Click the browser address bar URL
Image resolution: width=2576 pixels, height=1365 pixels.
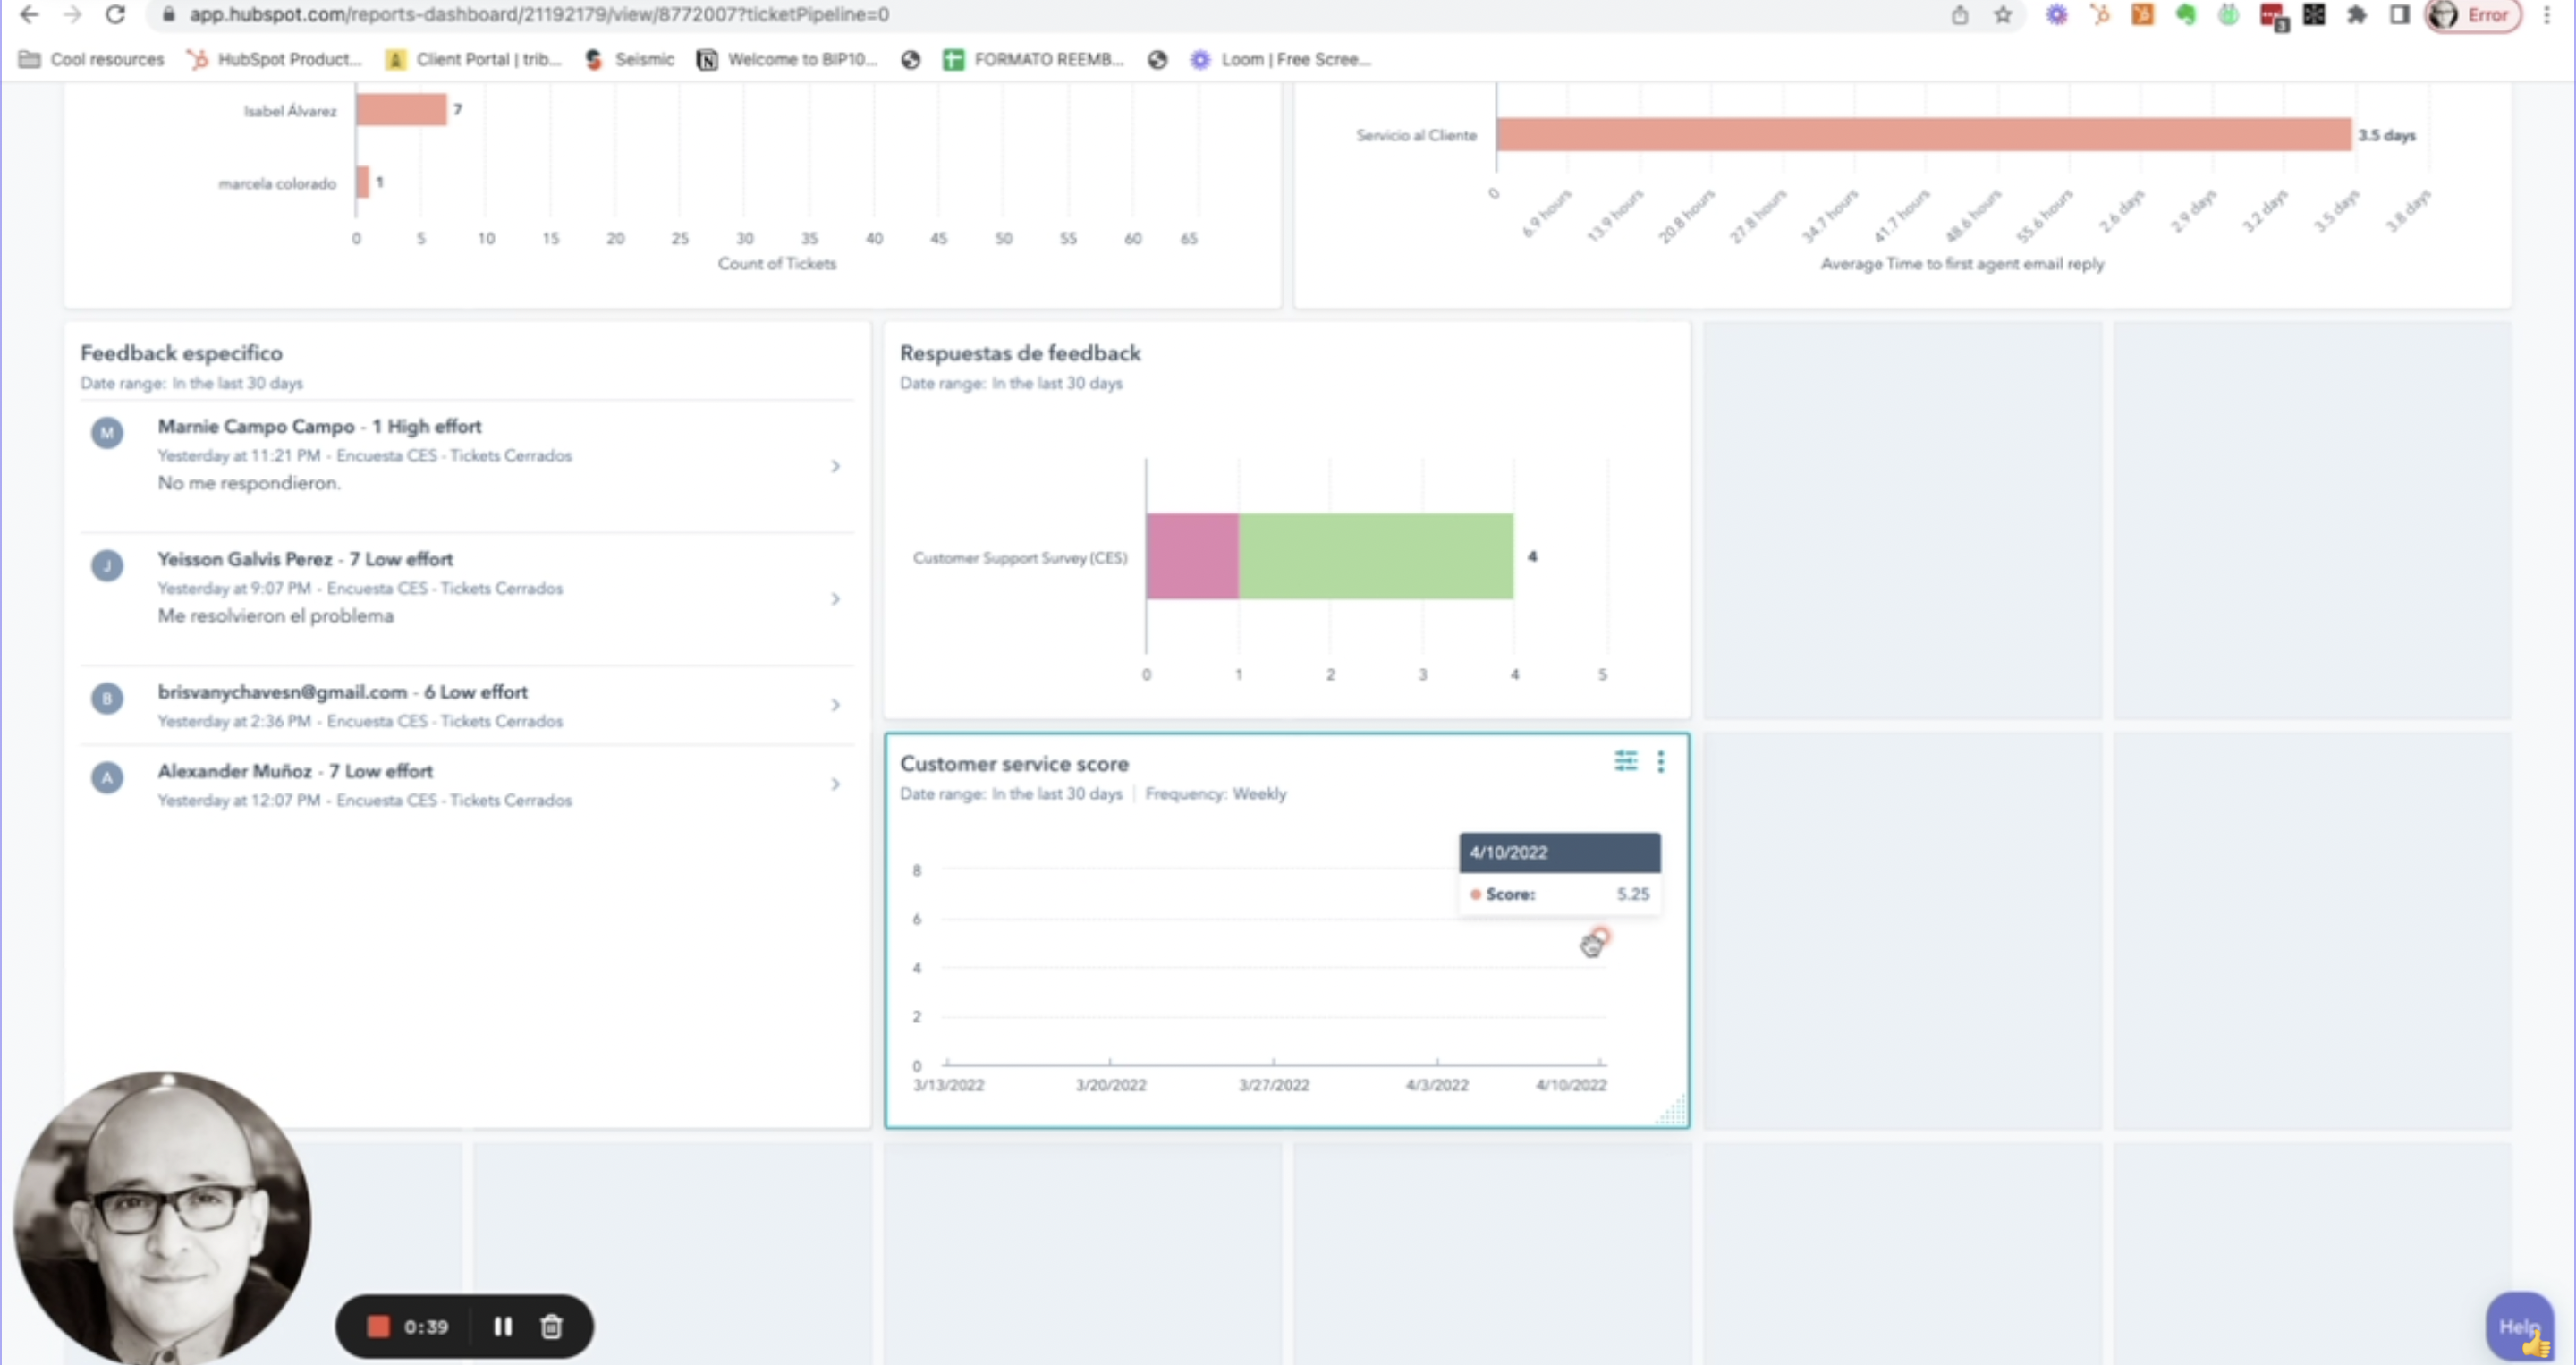click(x=540, y=15)
